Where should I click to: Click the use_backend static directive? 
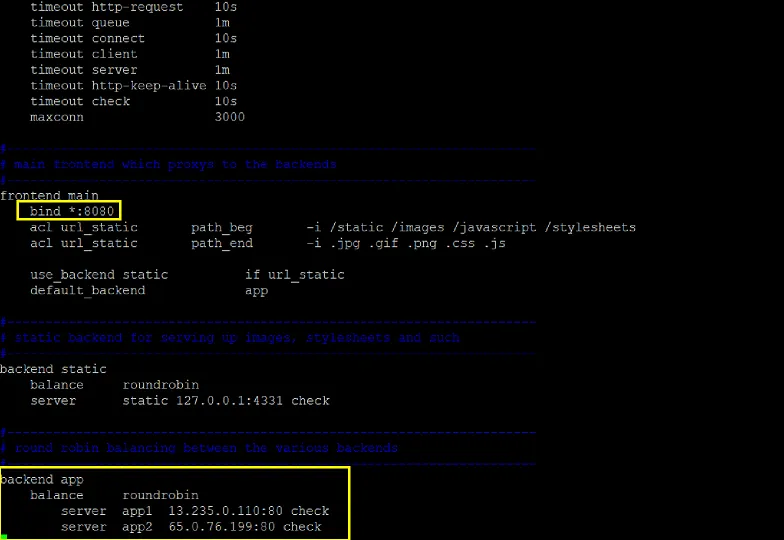click(x=99, y=274)
